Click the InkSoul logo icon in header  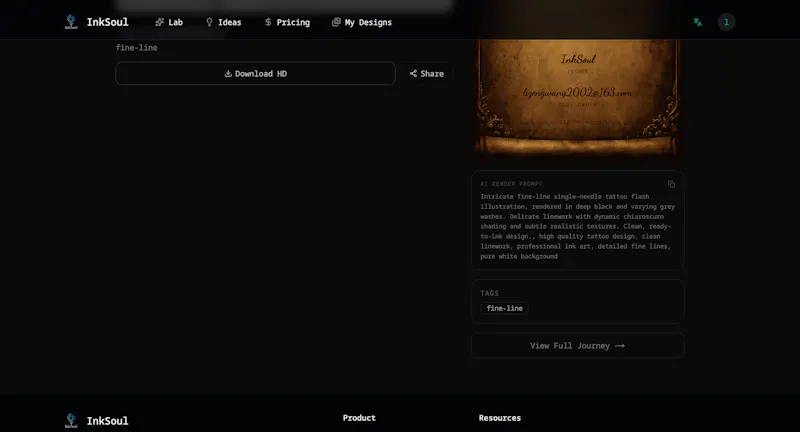click(x=71, y=22)
